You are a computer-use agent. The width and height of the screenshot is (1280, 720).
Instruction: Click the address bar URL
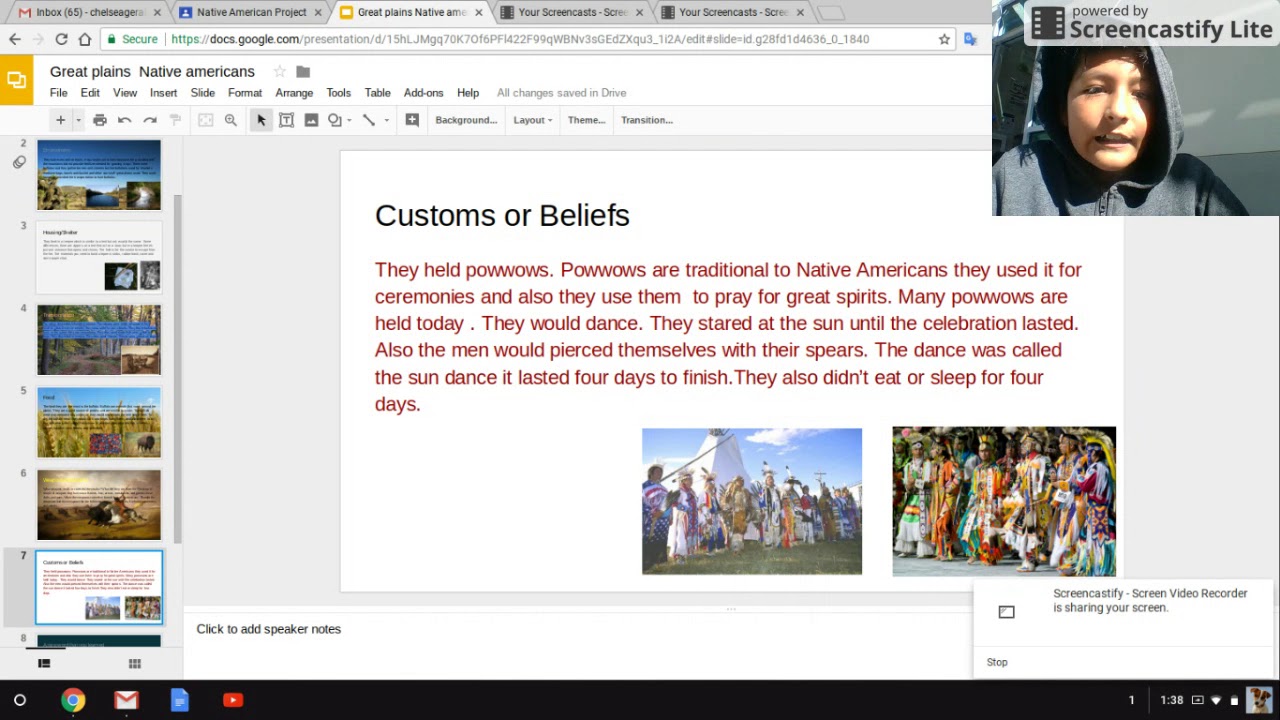(x=520, y=39)
